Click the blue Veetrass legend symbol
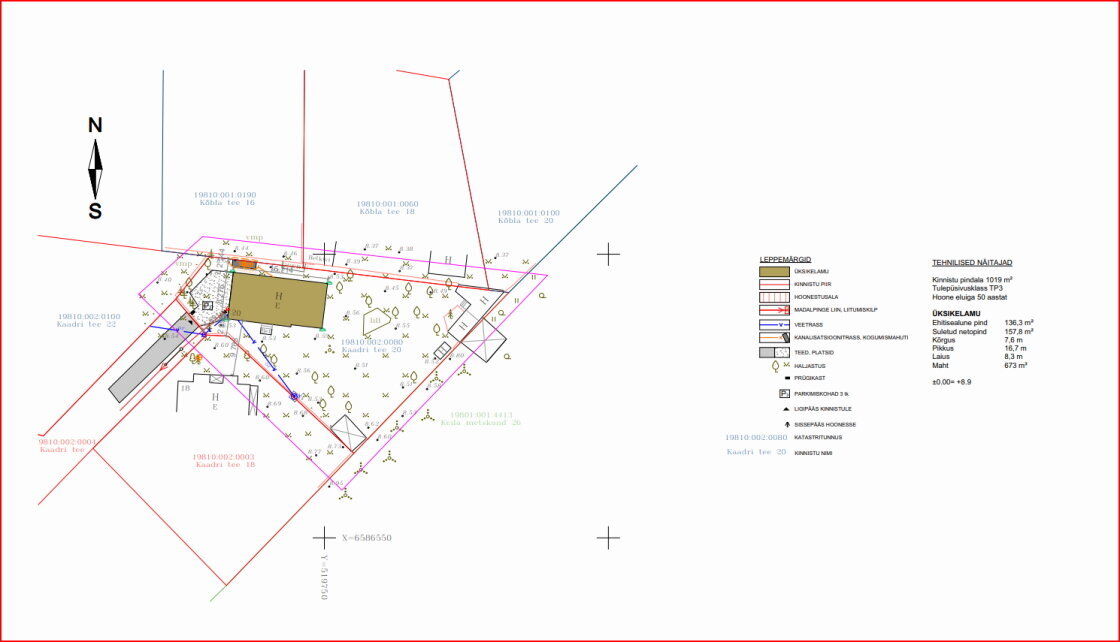The width and height of the screenshot is (1120, 642). point(776,324)
